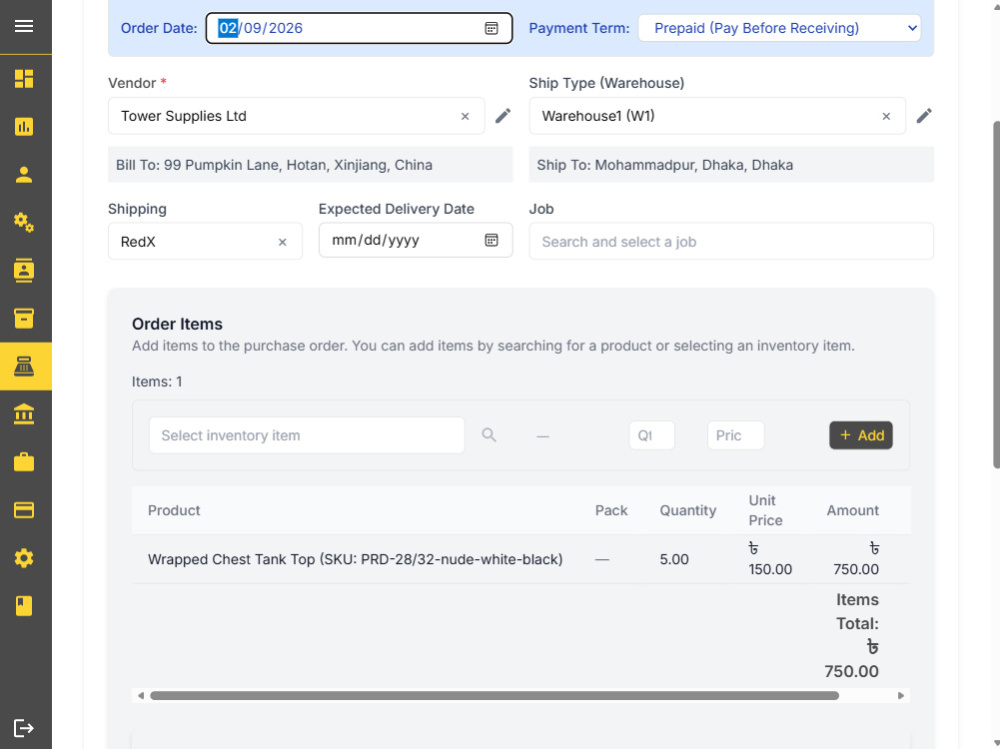Screen dimensions: 1000x749
Task: Open the Vendor combo box
Action: pos(296,116)
